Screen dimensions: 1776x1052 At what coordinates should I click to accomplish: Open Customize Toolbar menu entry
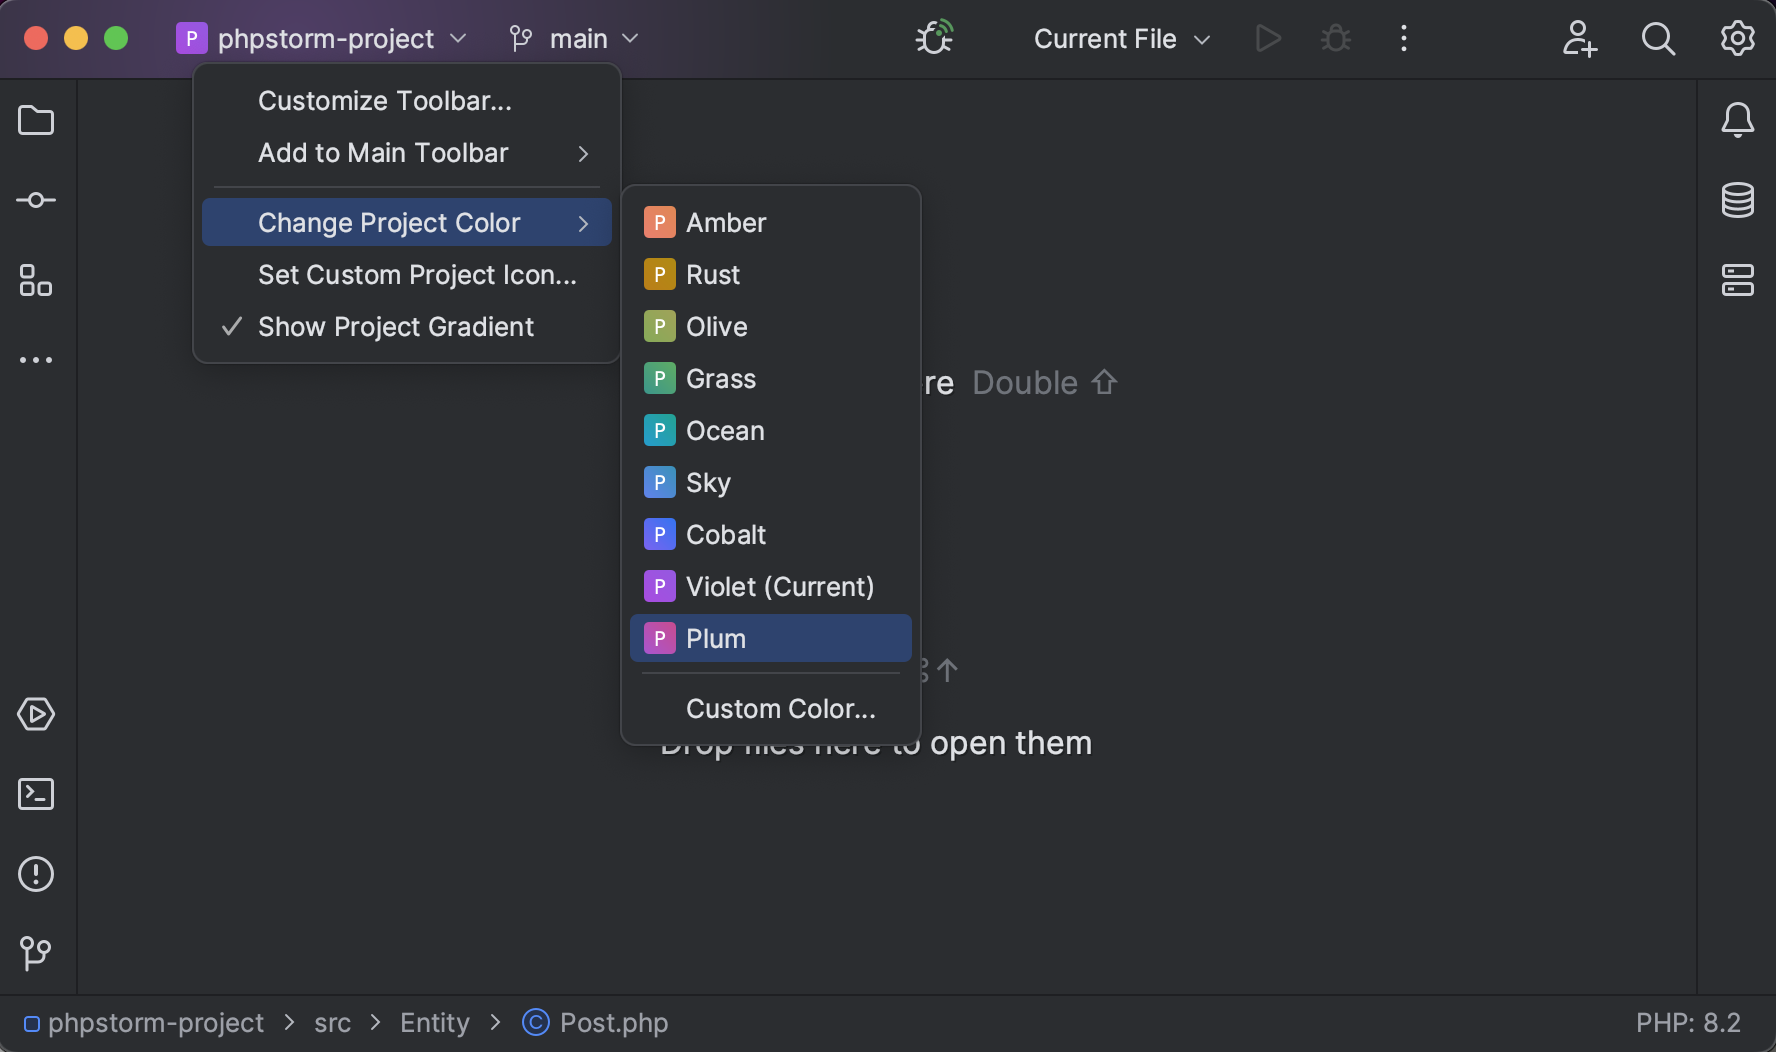pyautogui.click(x=385, y=100)
